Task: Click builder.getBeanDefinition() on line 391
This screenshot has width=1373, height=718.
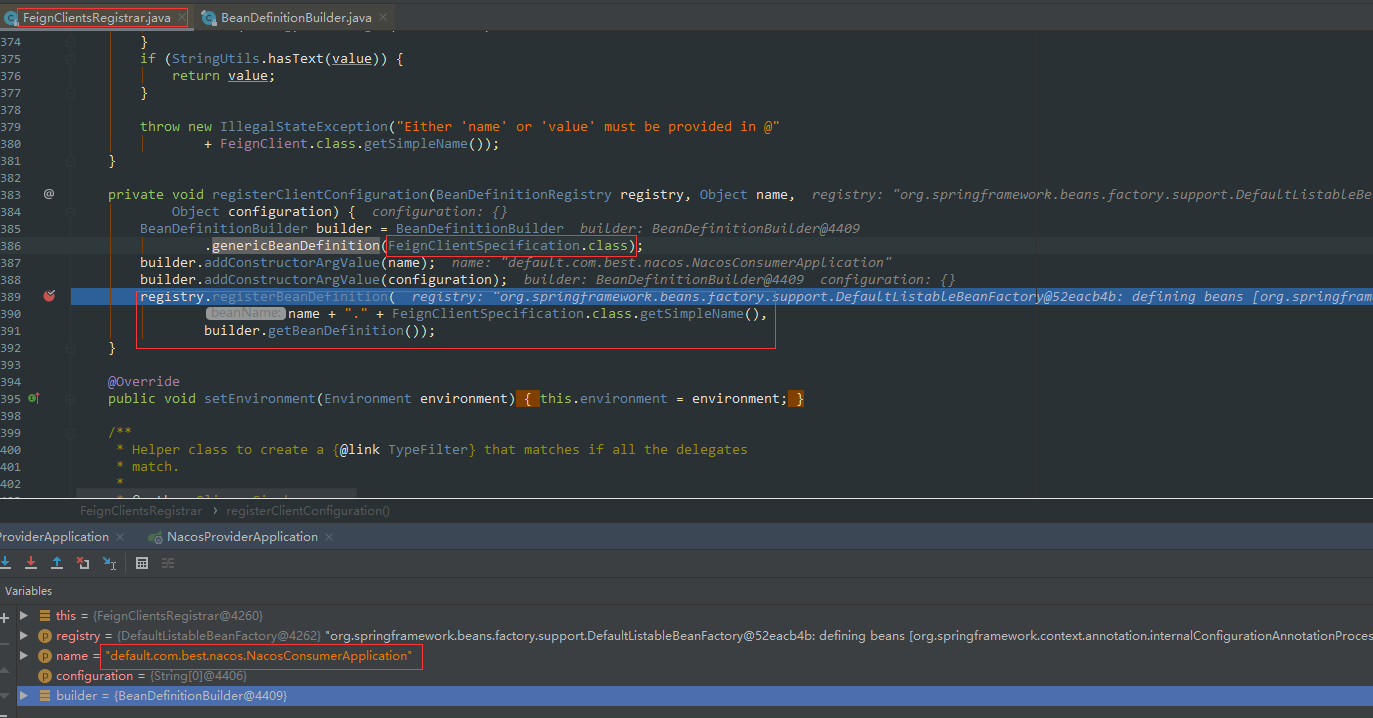Action: pyautogui.click(x=316, y=330)
